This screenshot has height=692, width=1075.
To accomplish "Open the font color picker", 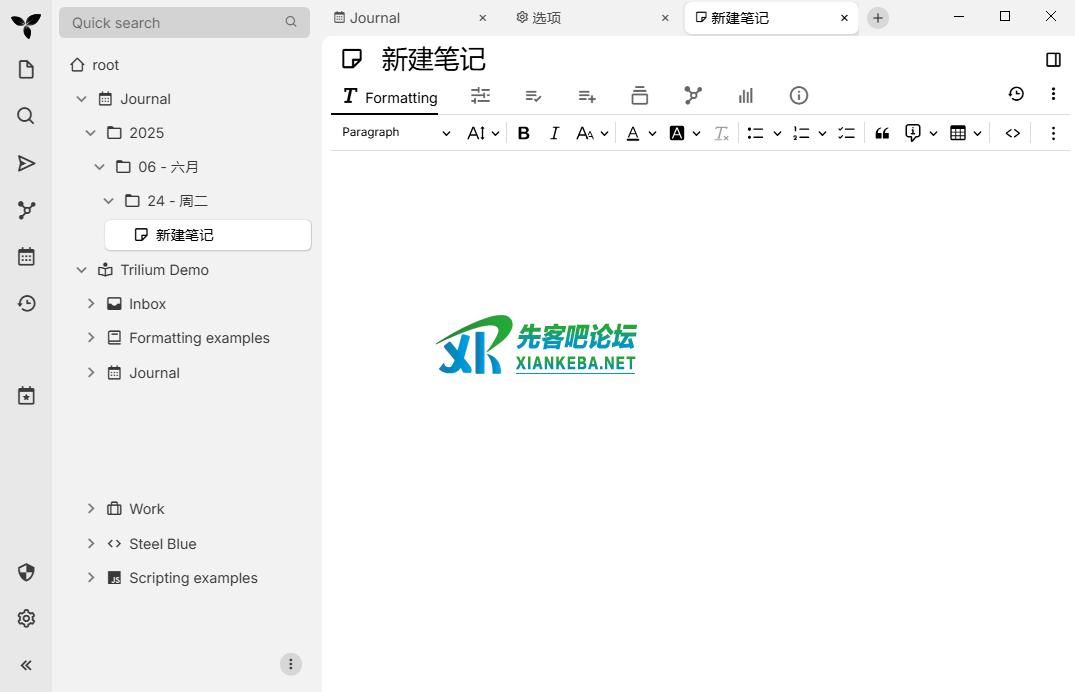I will [633, 133].
